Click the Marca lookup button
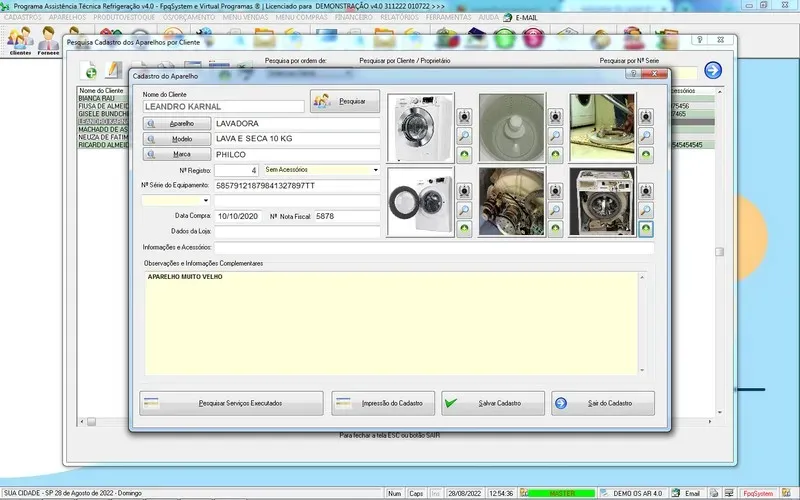800x500 pixels. (x=176, y=155)
